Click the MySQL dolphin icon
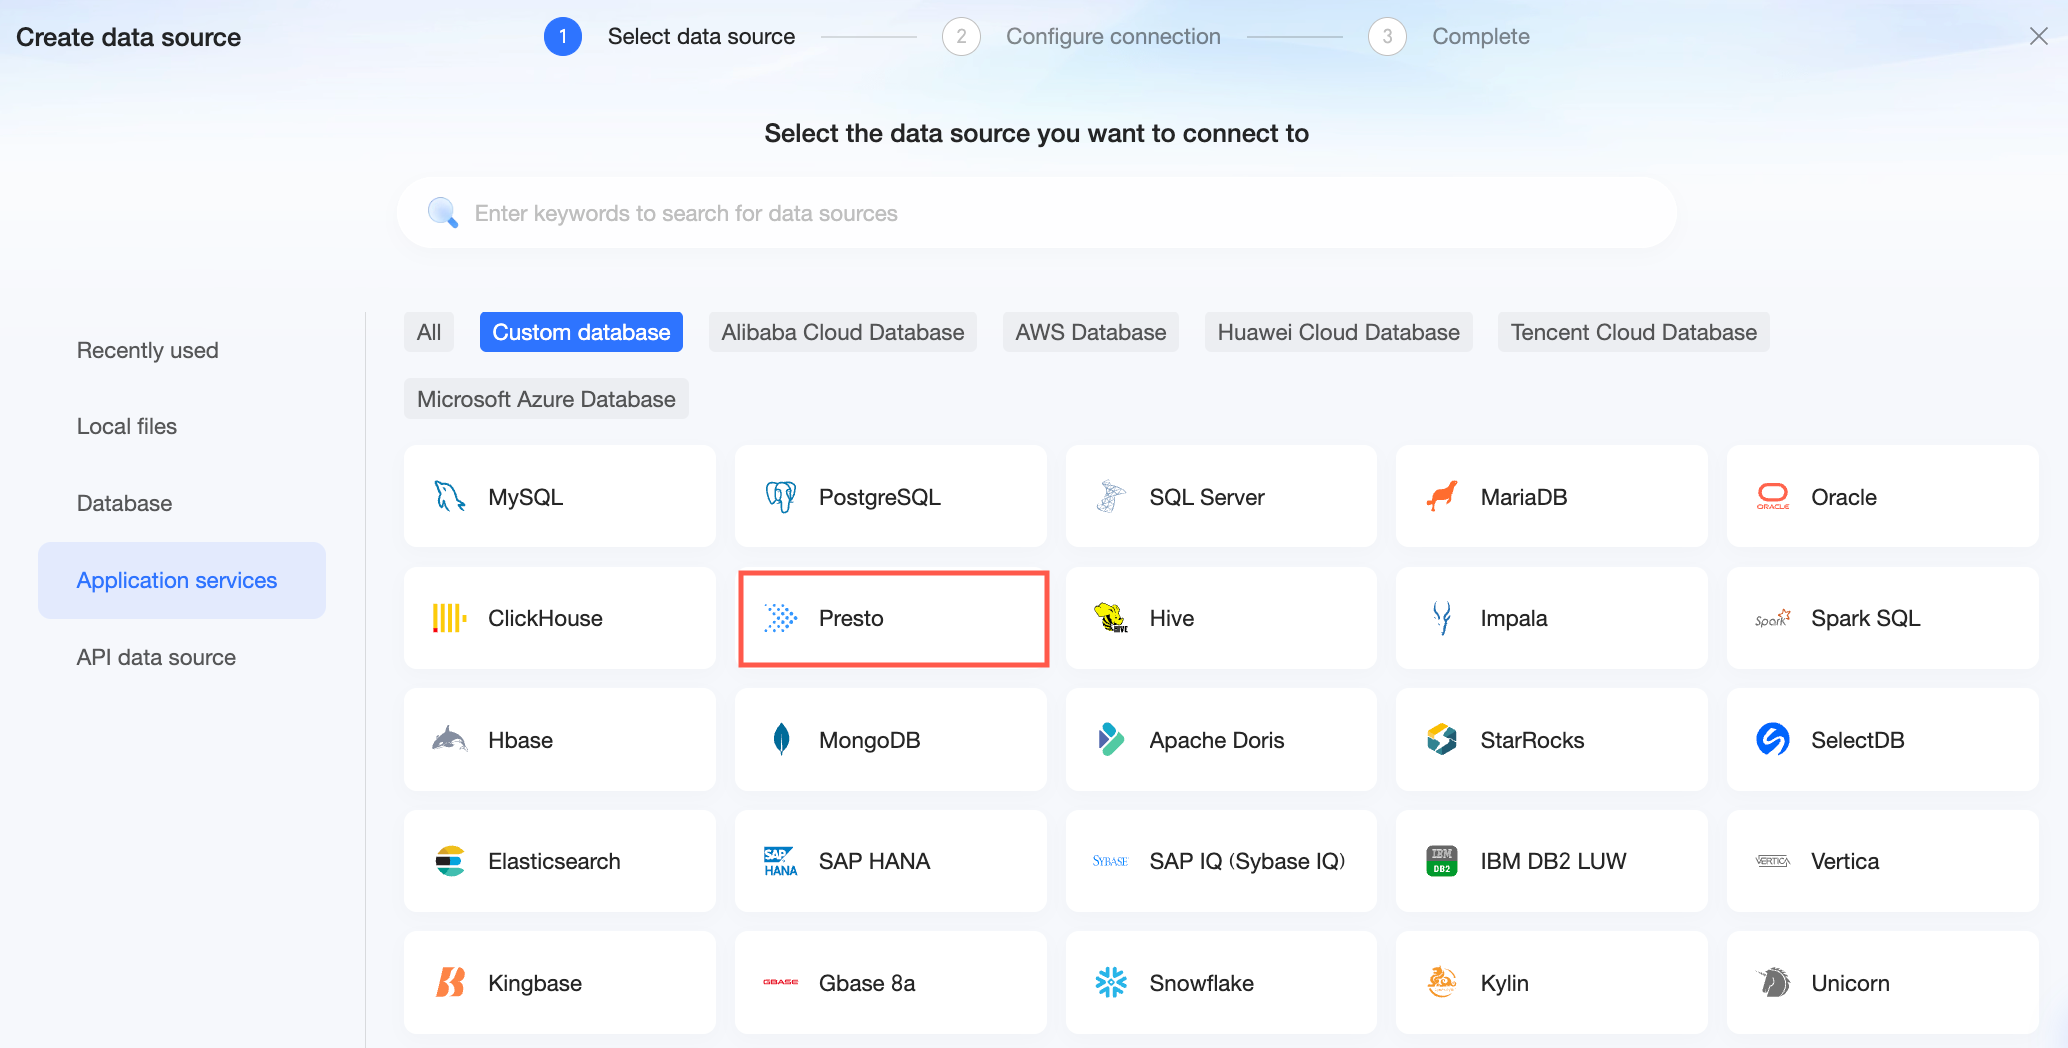This screenshot has width=2068, height=1048. (449, 497)
